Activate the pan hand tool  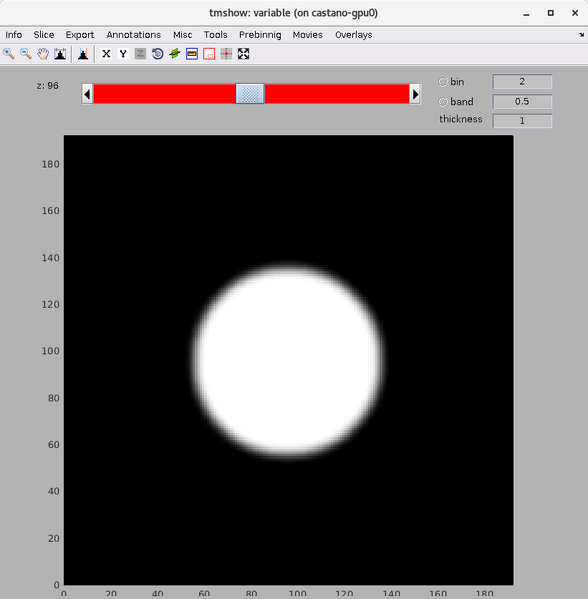click(x=43, y=54)
